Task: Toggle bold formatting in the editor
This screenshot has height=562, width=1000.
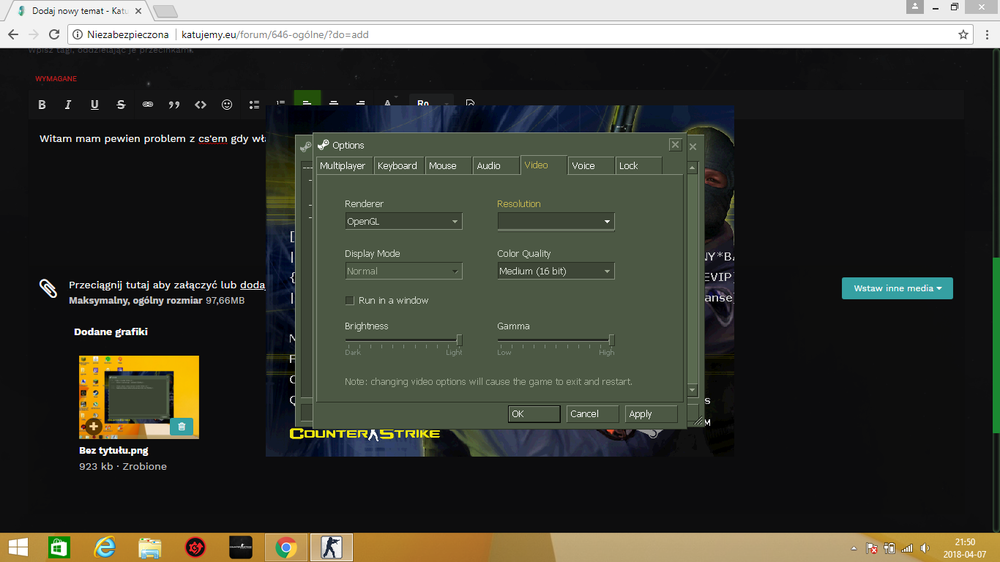Action: pos(41,105)
